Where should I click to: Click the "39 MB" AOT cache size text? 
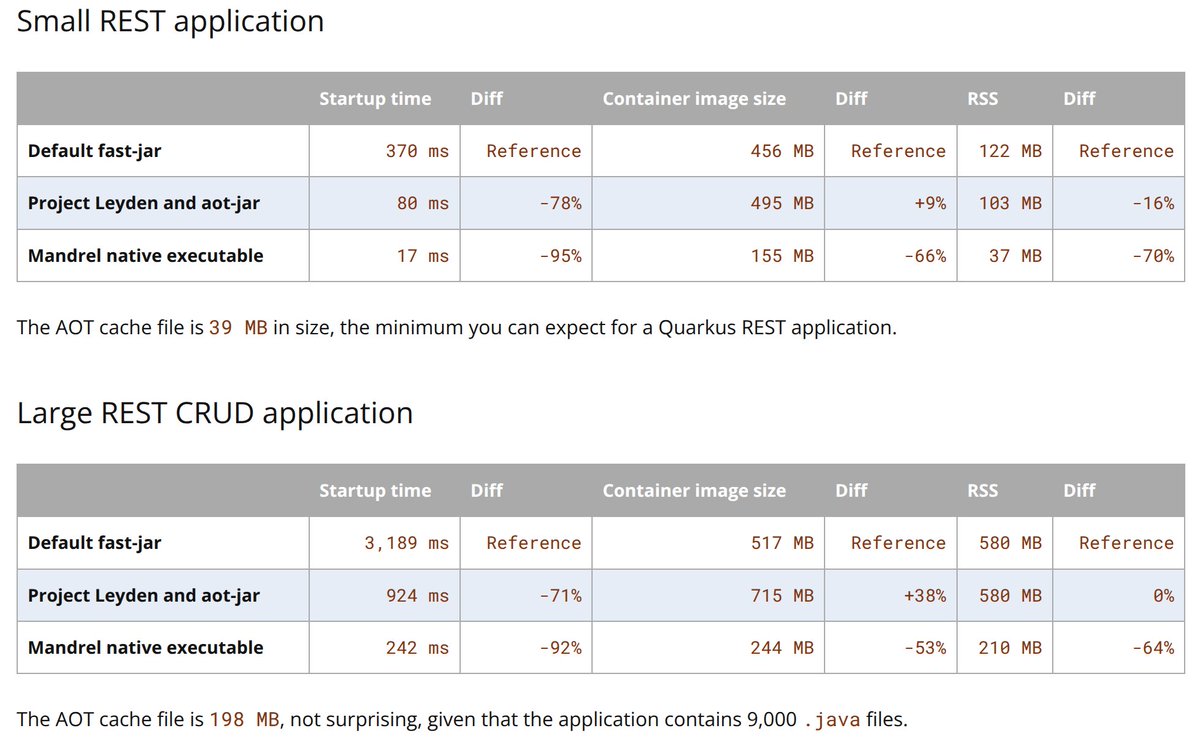(x=238, y=327)
